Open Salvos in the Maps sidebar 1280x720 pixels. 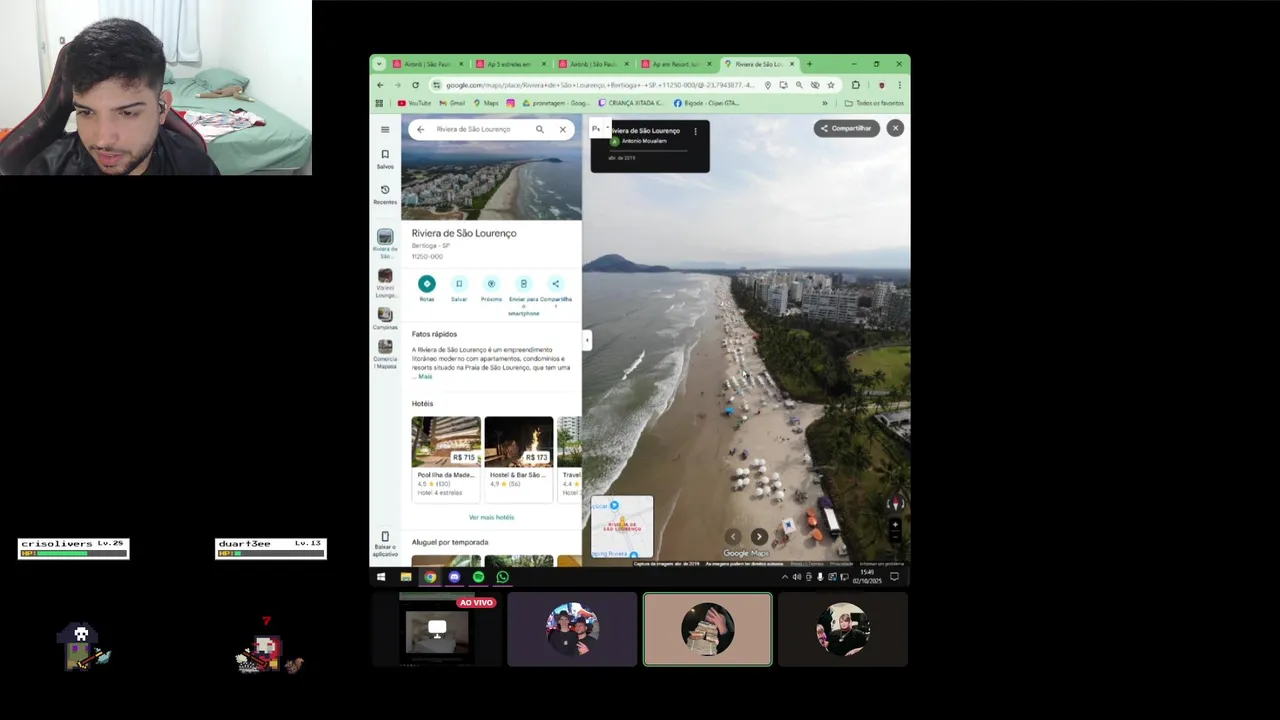[385, 159]
